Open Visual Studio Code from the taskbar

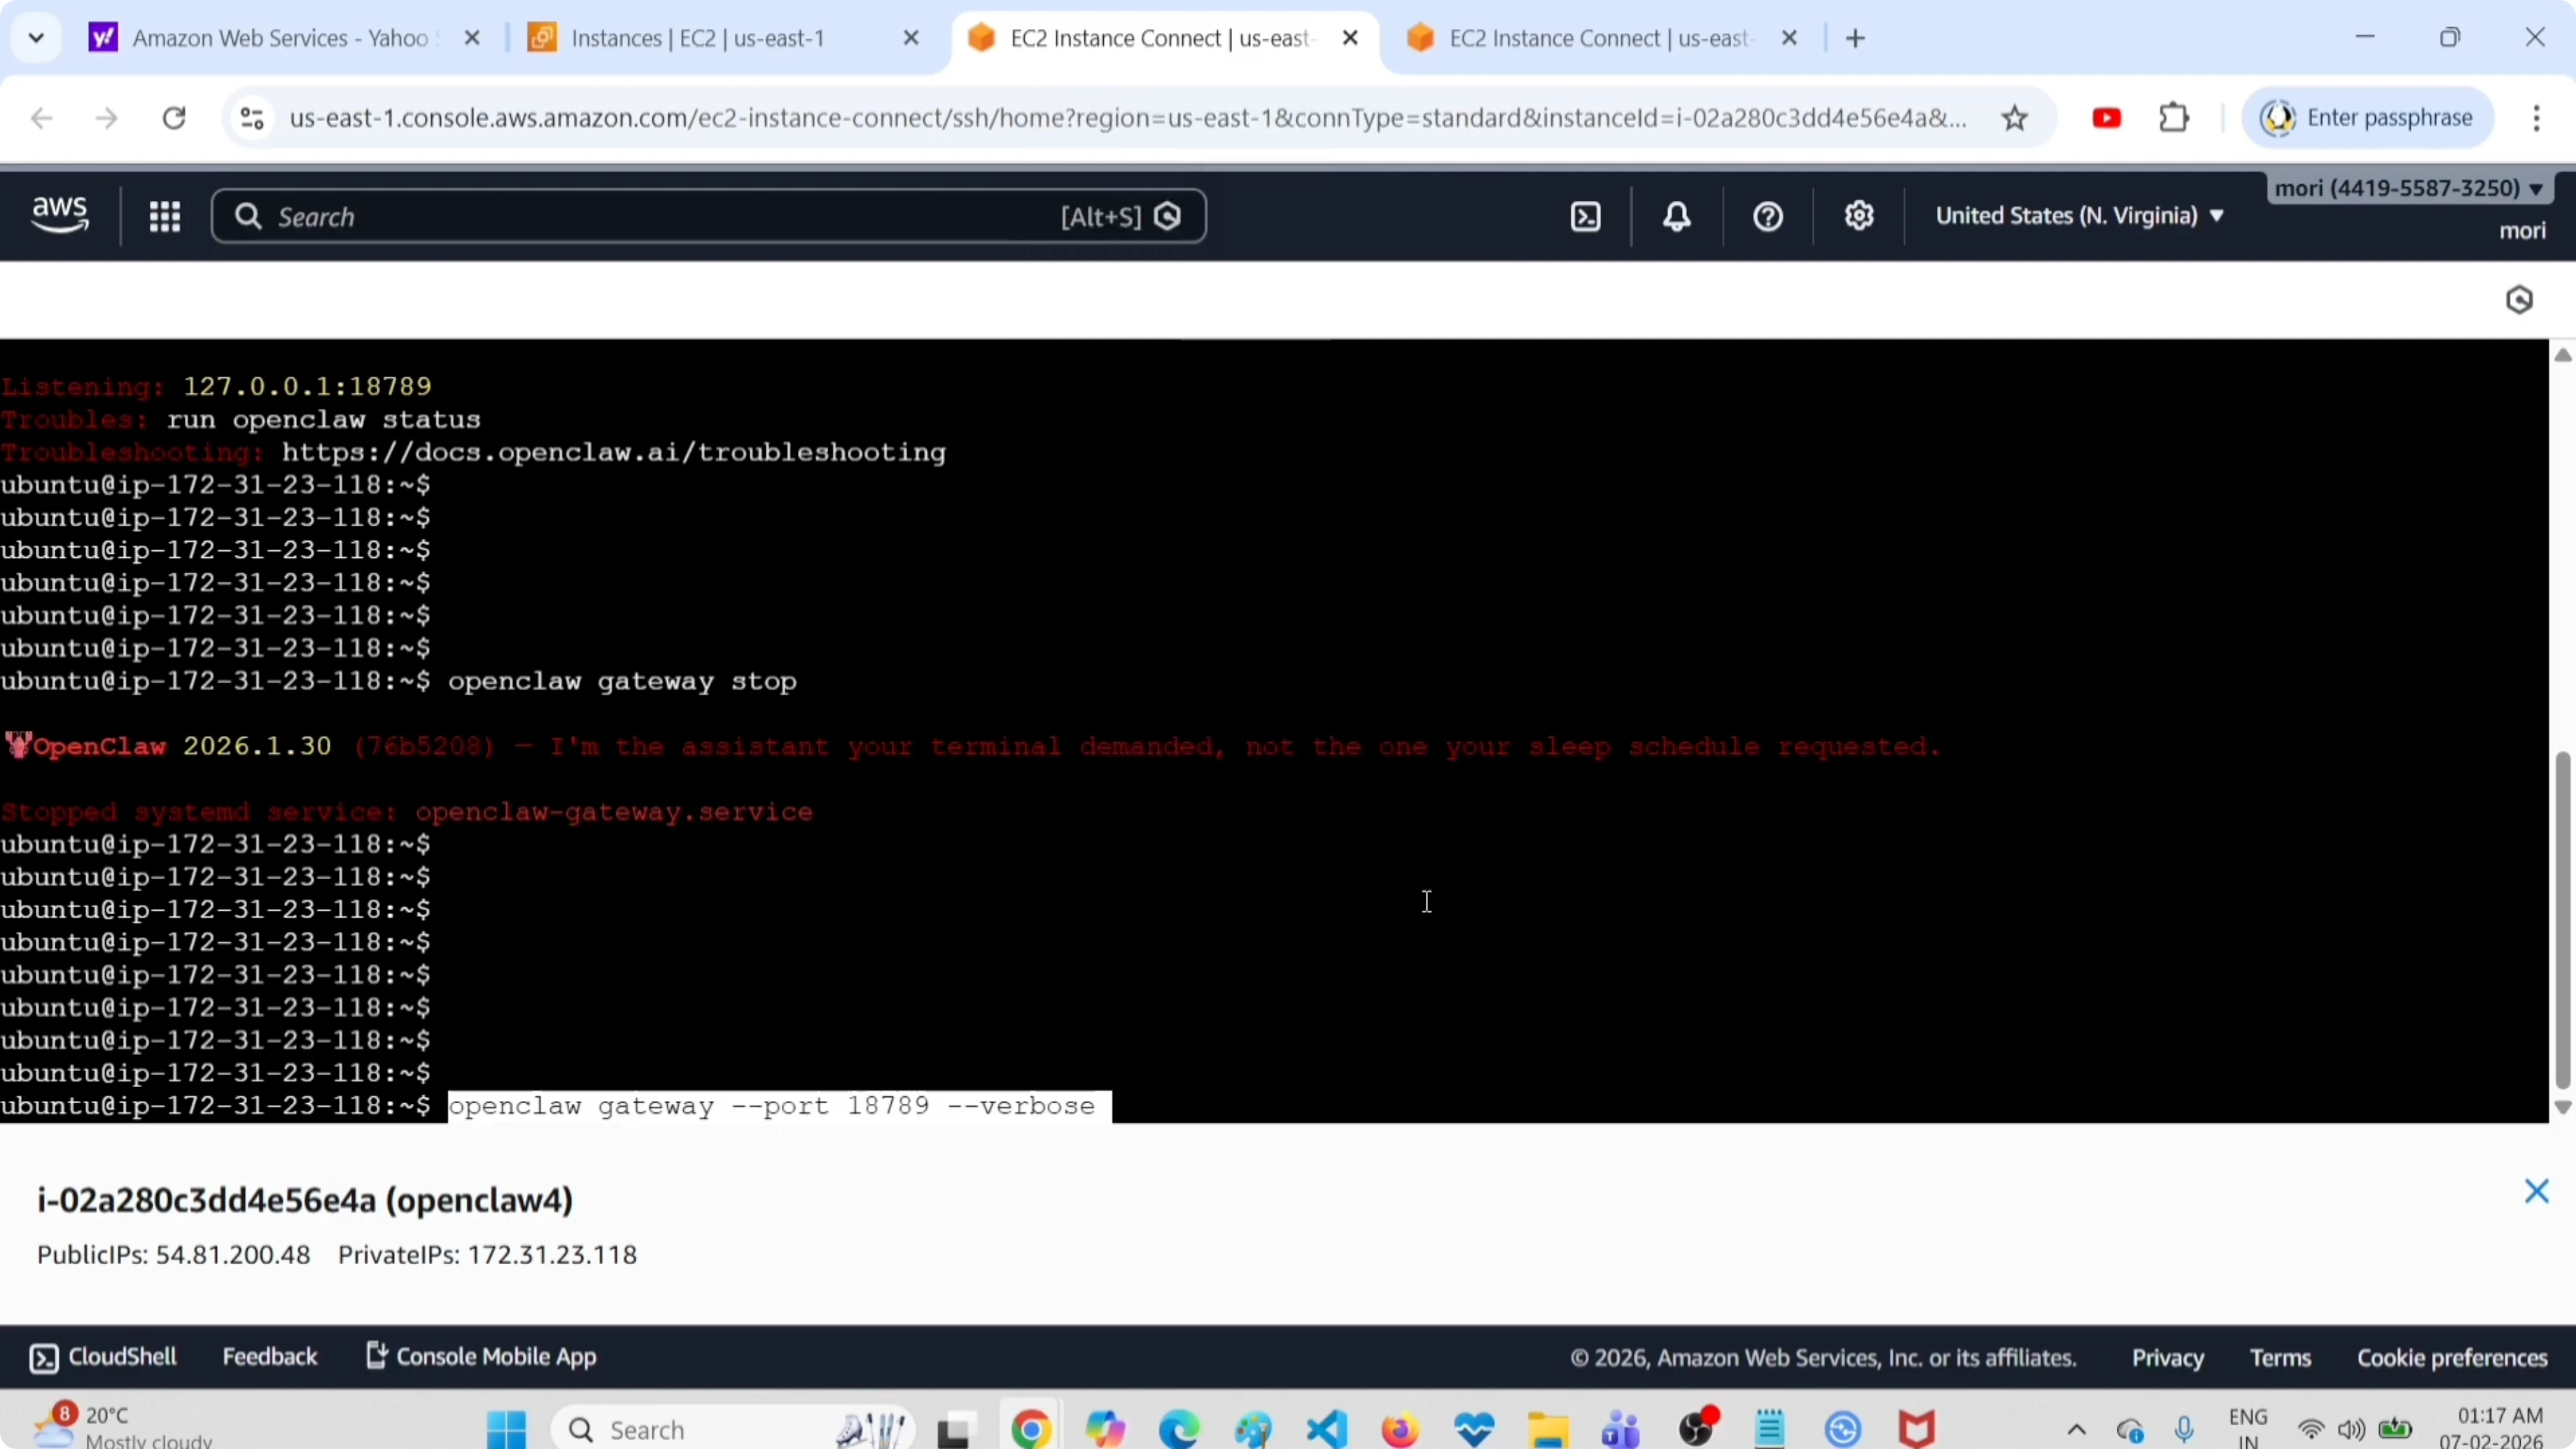click(1326, 1429)
